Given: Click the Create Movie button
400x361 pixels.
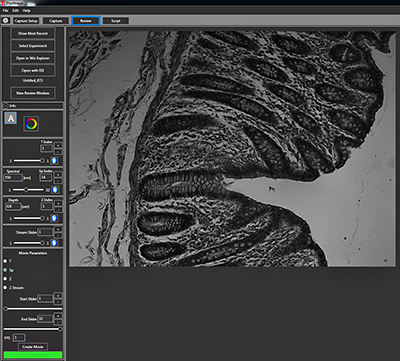Looking at the screenshot, I should tap(33, 347).
